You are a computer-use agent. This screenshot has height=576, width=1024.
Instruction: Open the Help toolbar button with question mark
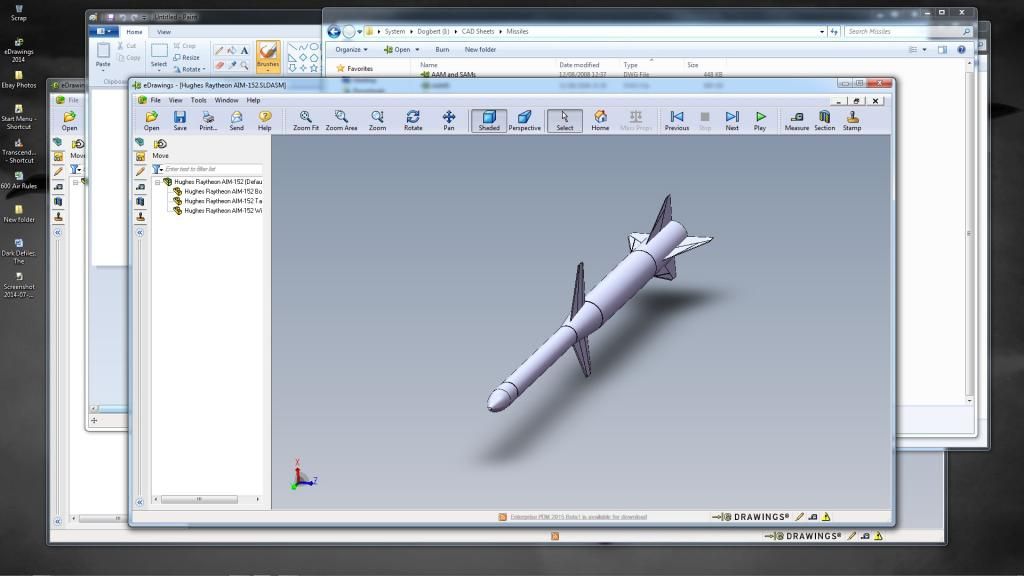pos(264,121)
